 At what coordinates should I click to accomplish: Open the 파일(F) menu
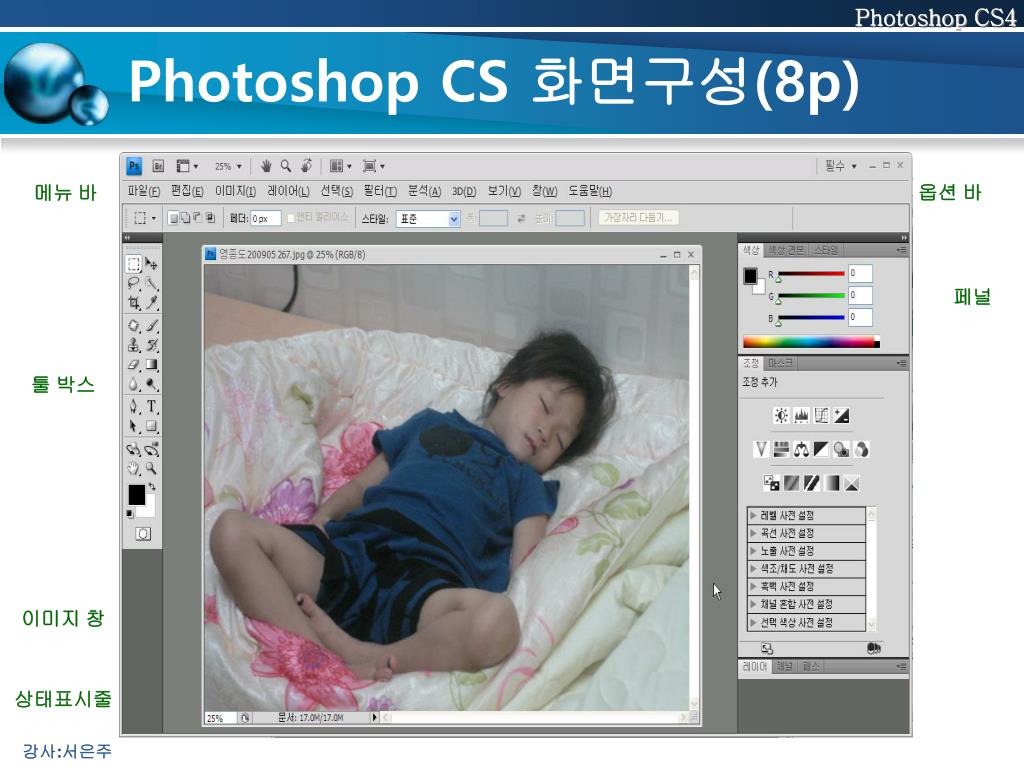pyautogui.click(x=144, y=191)
